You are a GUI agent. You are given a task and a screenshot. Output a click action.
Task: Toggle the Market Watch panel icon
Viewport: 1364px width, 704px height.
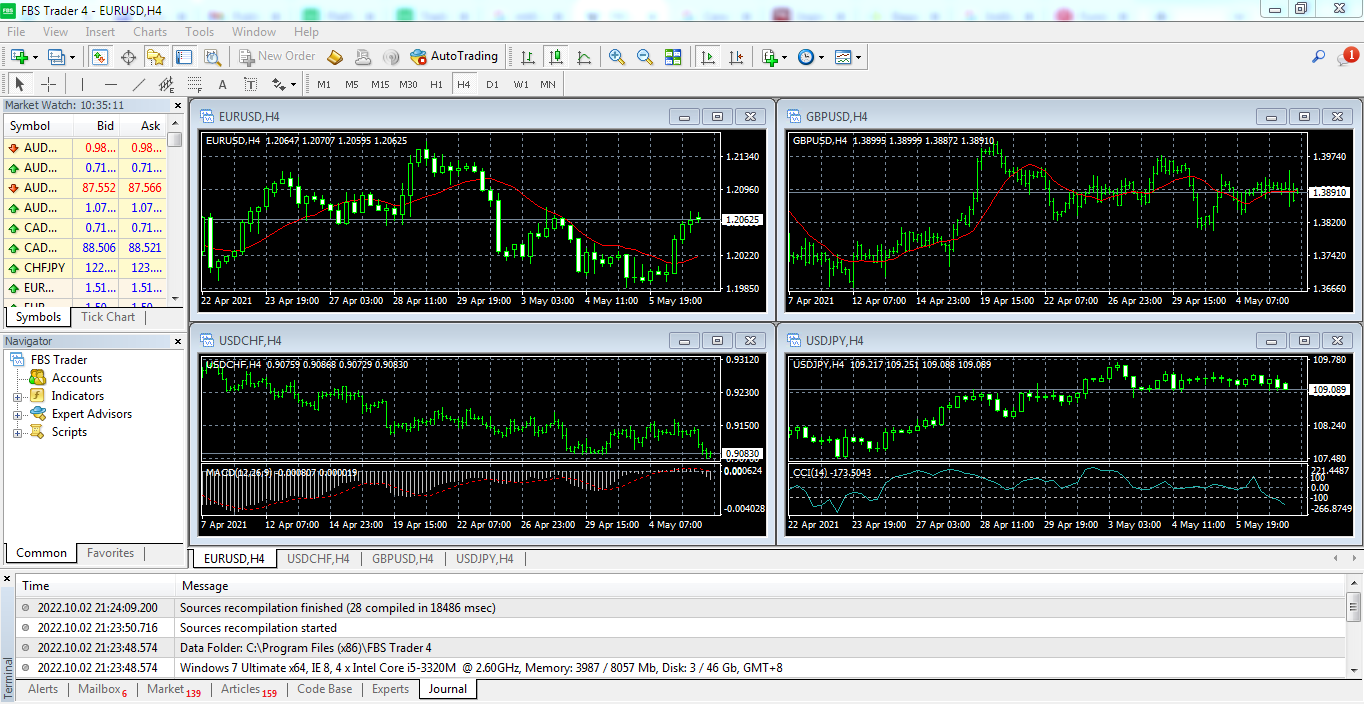[100, 57]
